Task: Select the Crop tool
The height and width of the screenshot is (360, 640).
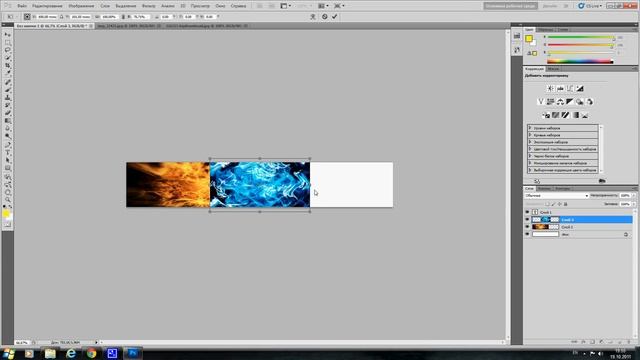Action: (x=7, y=65)
